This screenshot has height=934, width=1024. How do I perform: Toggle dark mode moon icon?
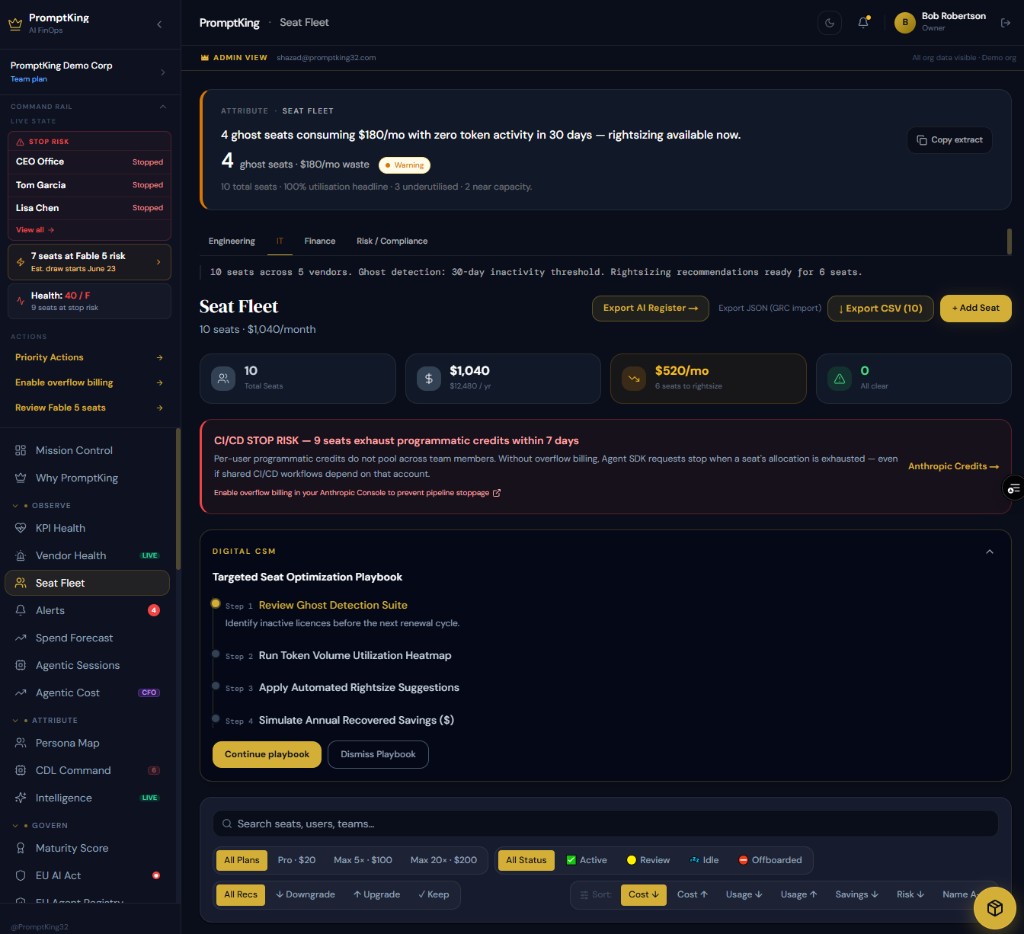[829, 23]
